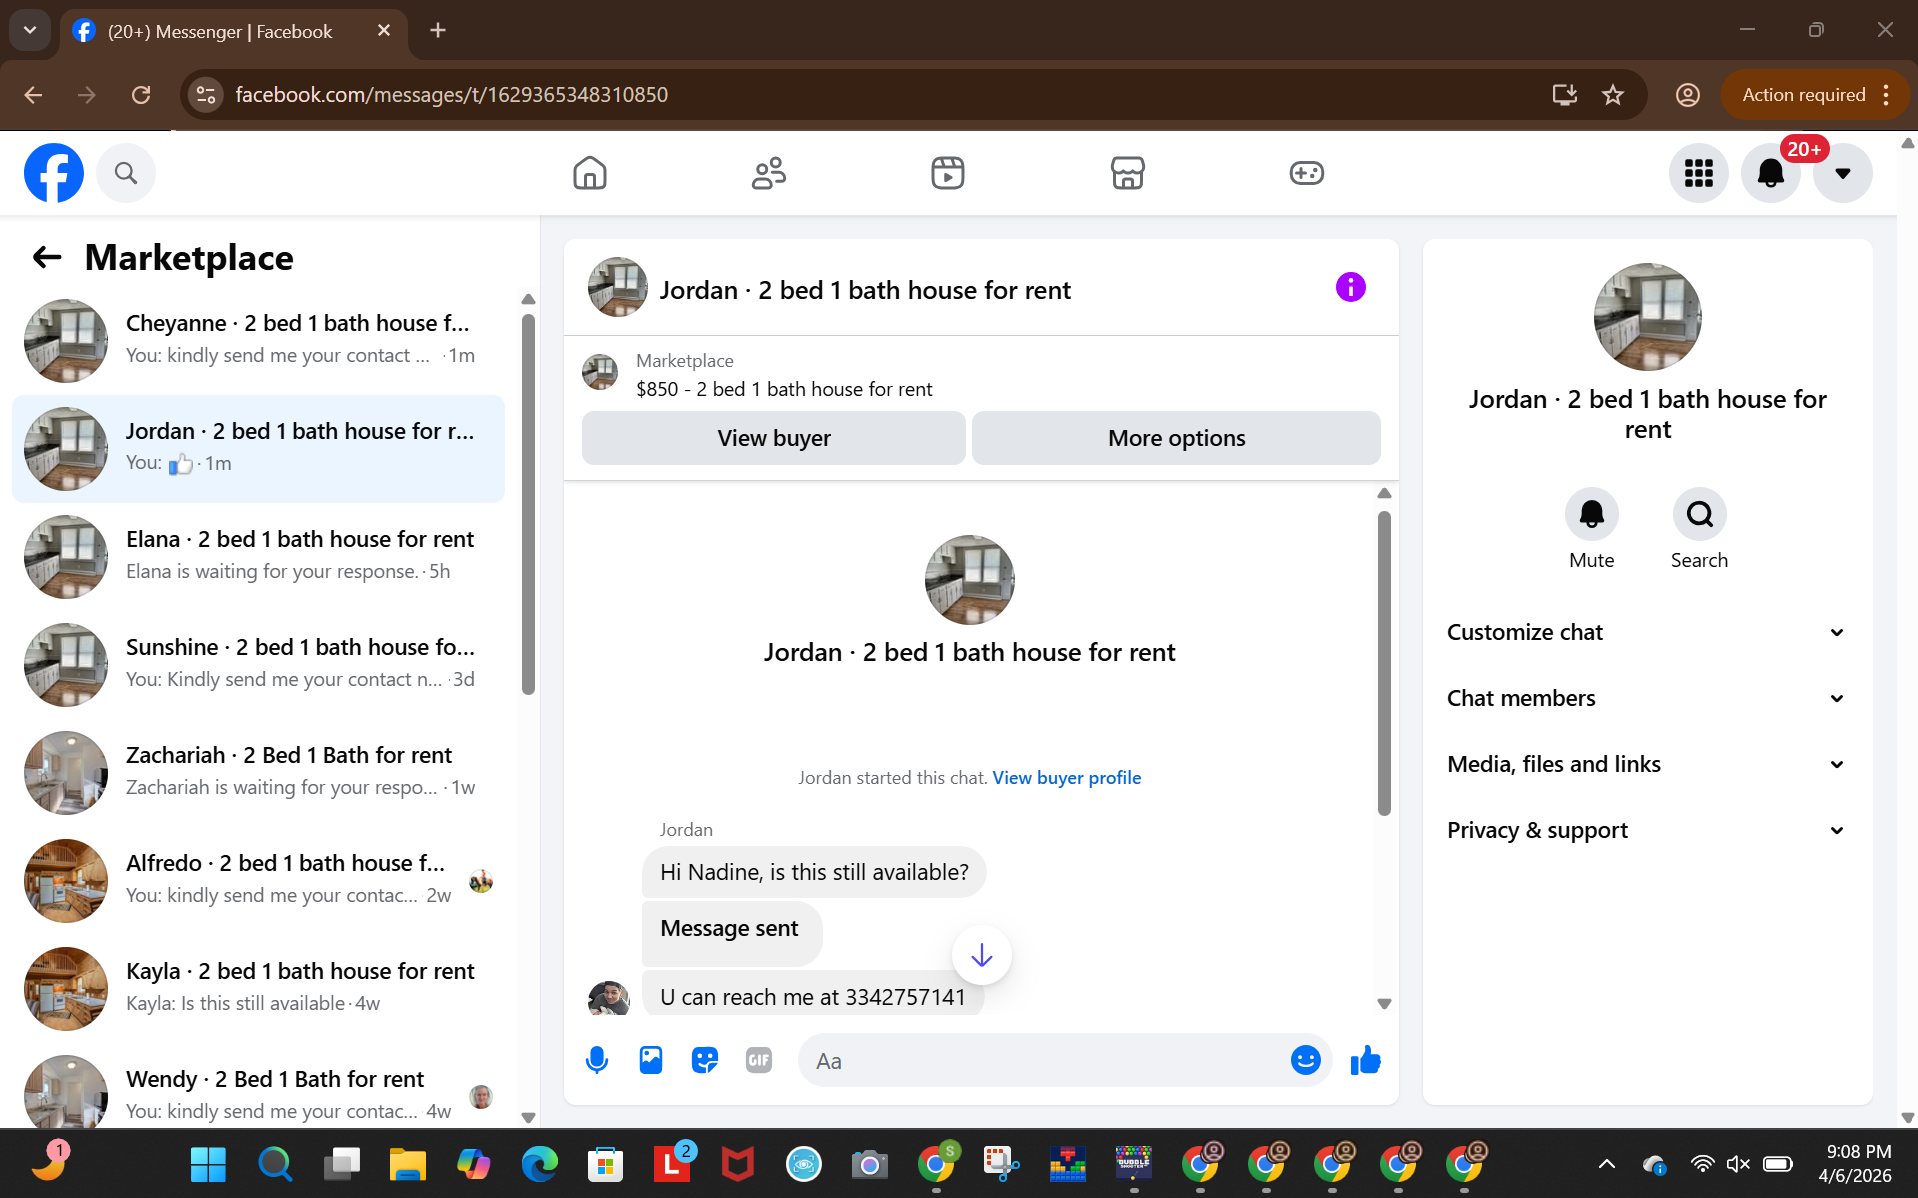Follow the View buyer profile link
The width and height of the screenshot is (1918, 1198).
point(1066,778)
